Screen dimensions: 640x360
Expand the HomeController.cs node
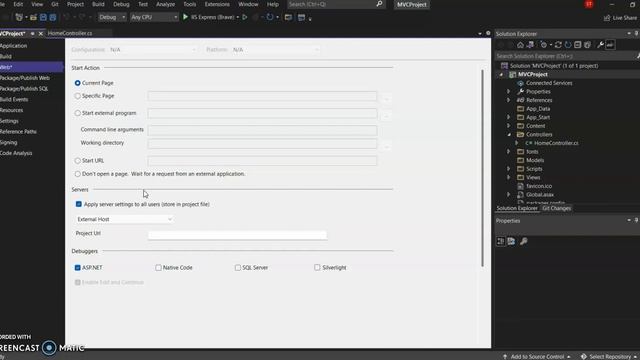[x=517, y=143]
